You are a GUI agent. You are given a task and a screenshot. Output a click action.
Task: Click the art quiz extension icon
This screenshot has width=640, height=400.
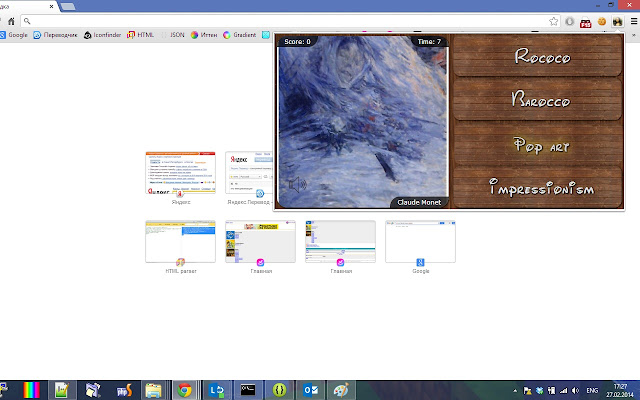click(x=618, y=21)
